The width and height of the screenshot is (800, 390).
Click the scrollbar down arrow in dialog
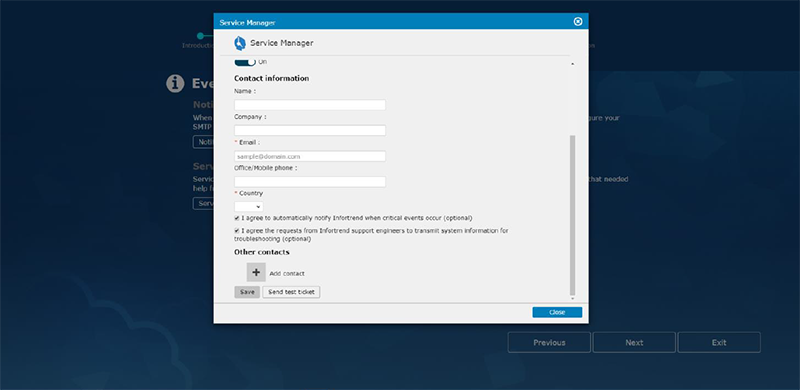click(x=572, y=299)
